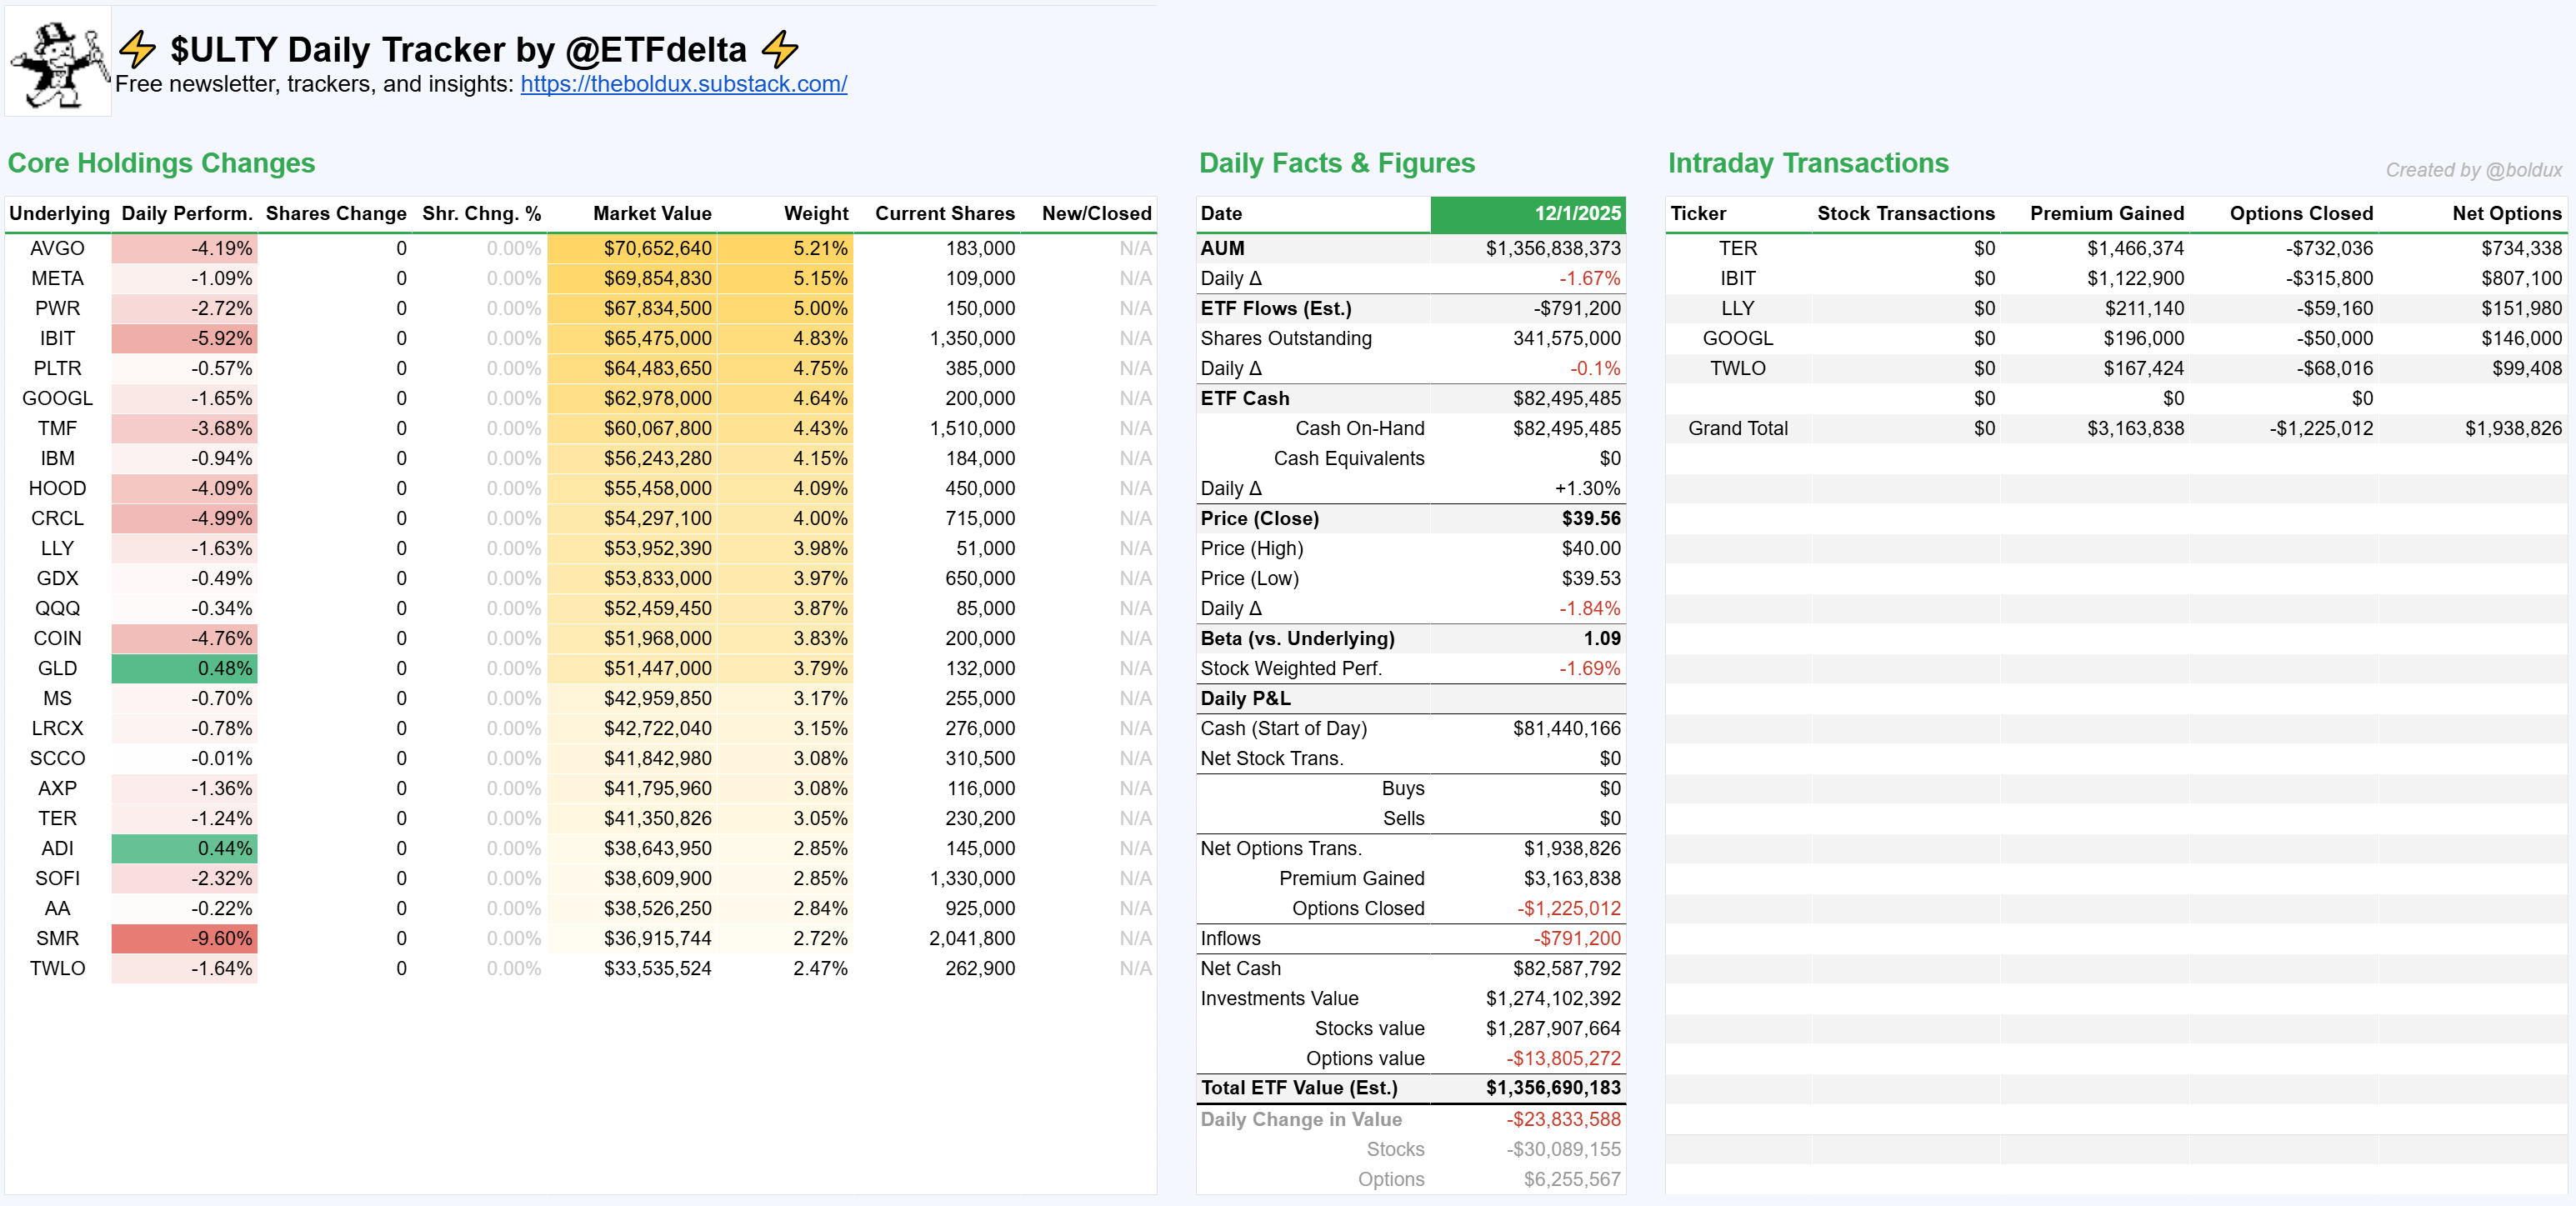Select the GLD 0.48% green cell
Viewport: 2576px width, 1206px height.
[185, 668]
